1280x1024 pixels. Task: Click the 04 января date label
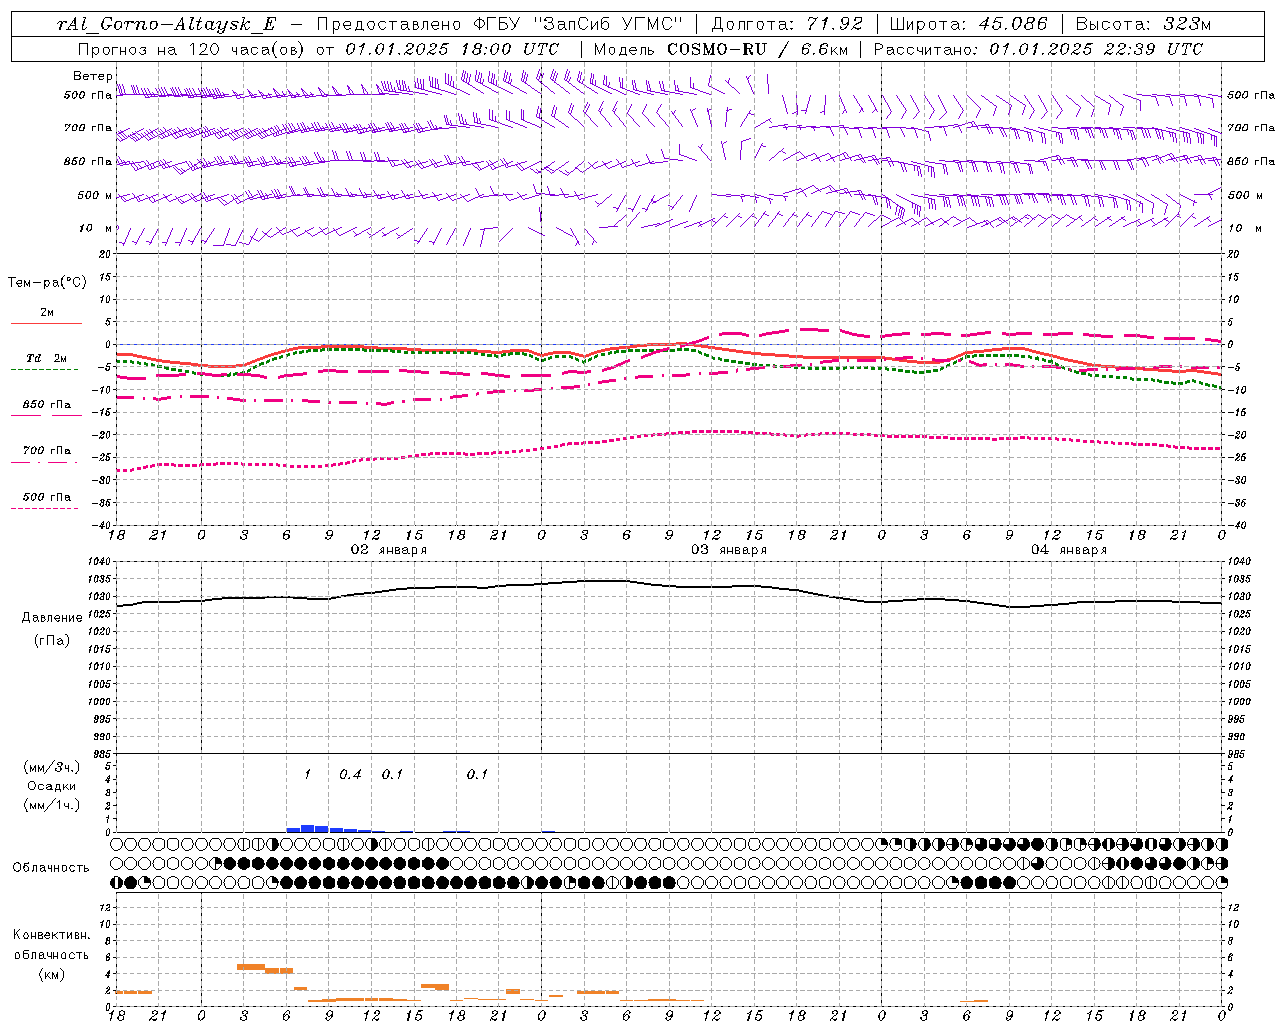pos(1069,550)
